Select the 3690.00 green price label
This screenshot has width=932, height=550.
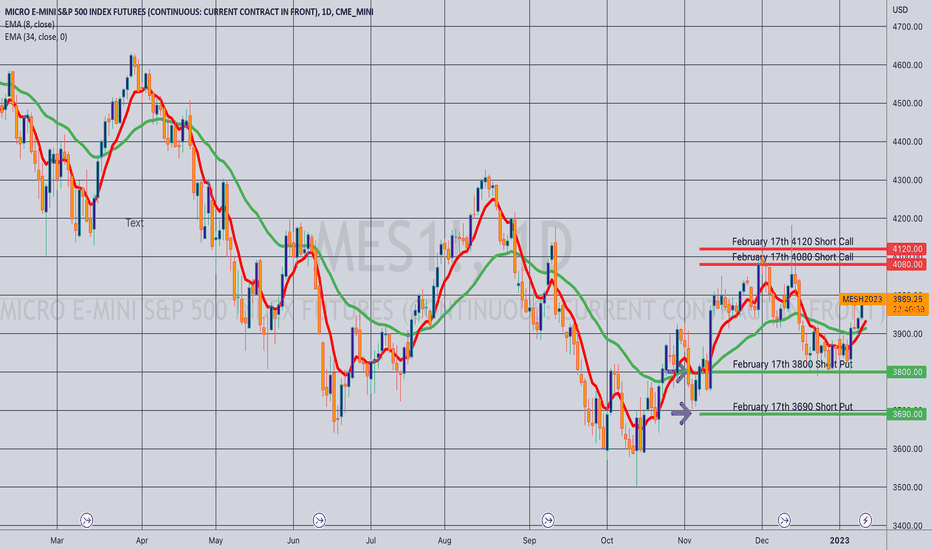click(908, 414)
